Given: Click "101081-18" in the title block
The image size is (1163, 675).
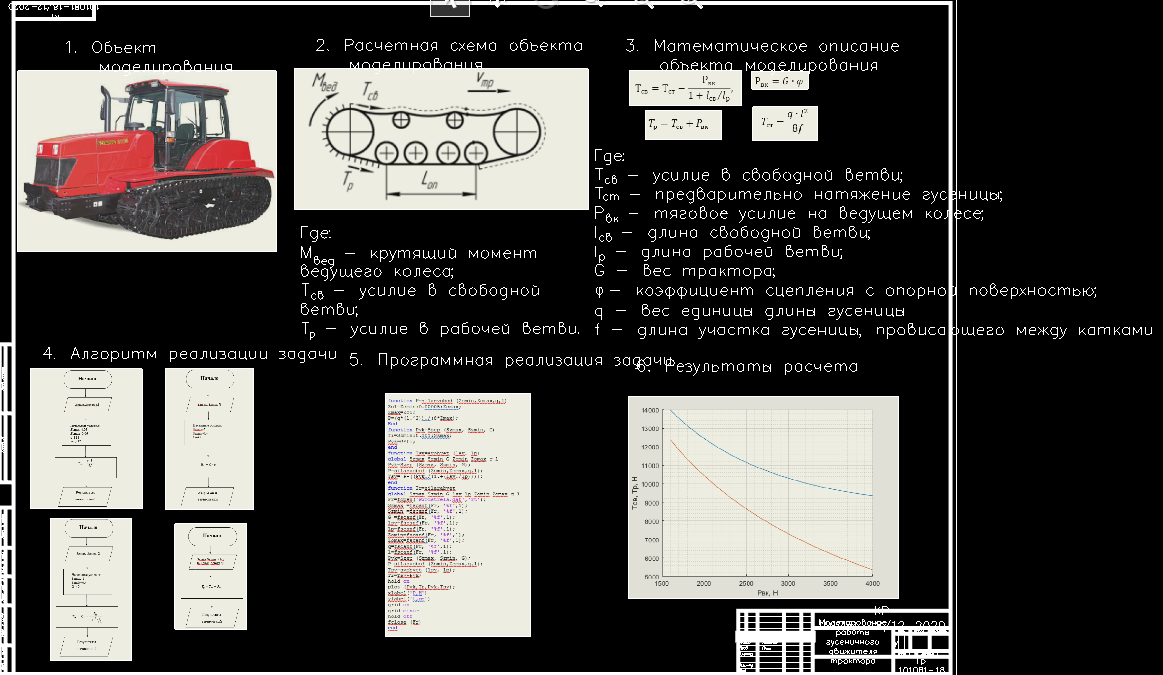Looking at the screenshot, I should coord(922,670).
